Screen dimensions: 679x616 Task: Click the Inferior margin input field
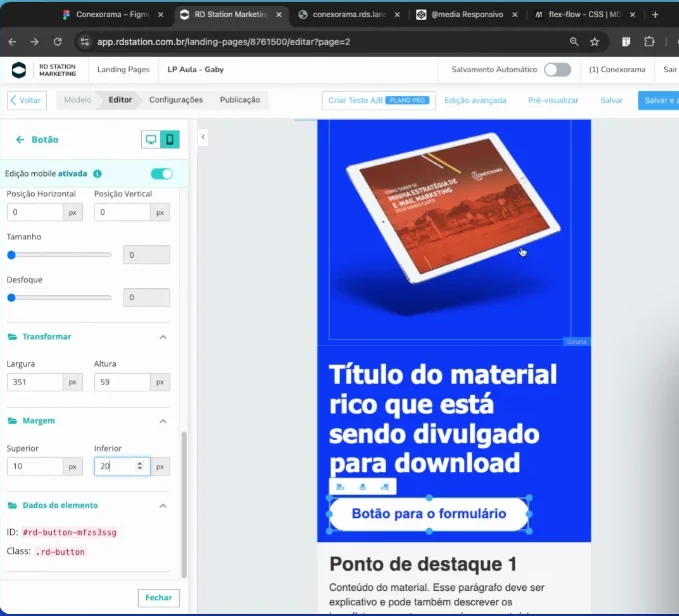(122, 466)
